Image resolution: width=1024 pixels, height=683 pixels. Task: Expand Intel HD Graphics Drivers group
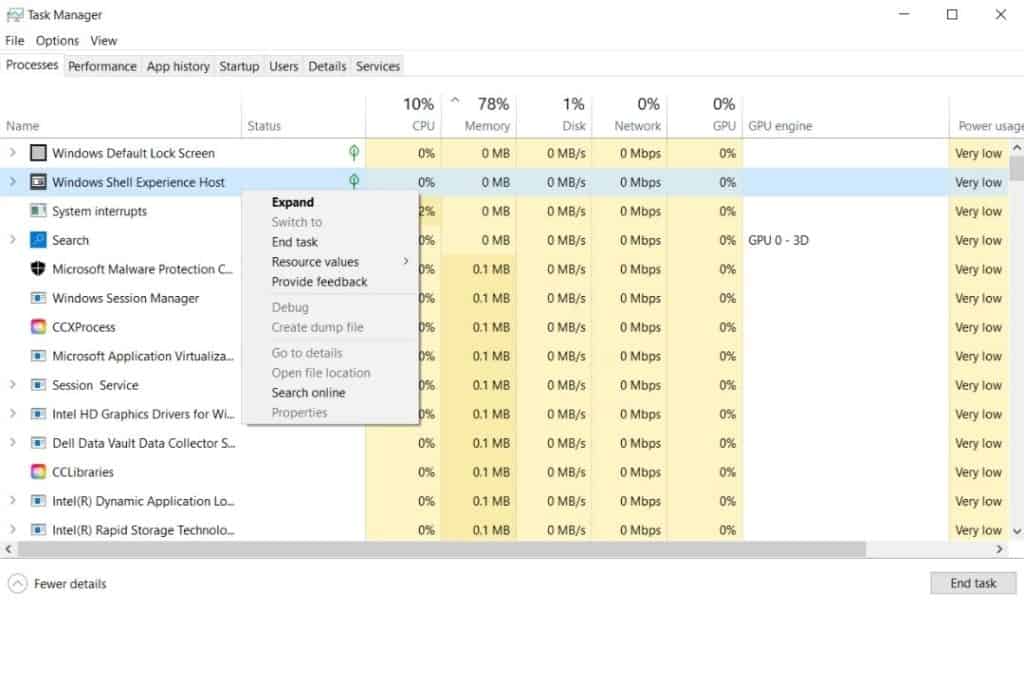[12, 413]
